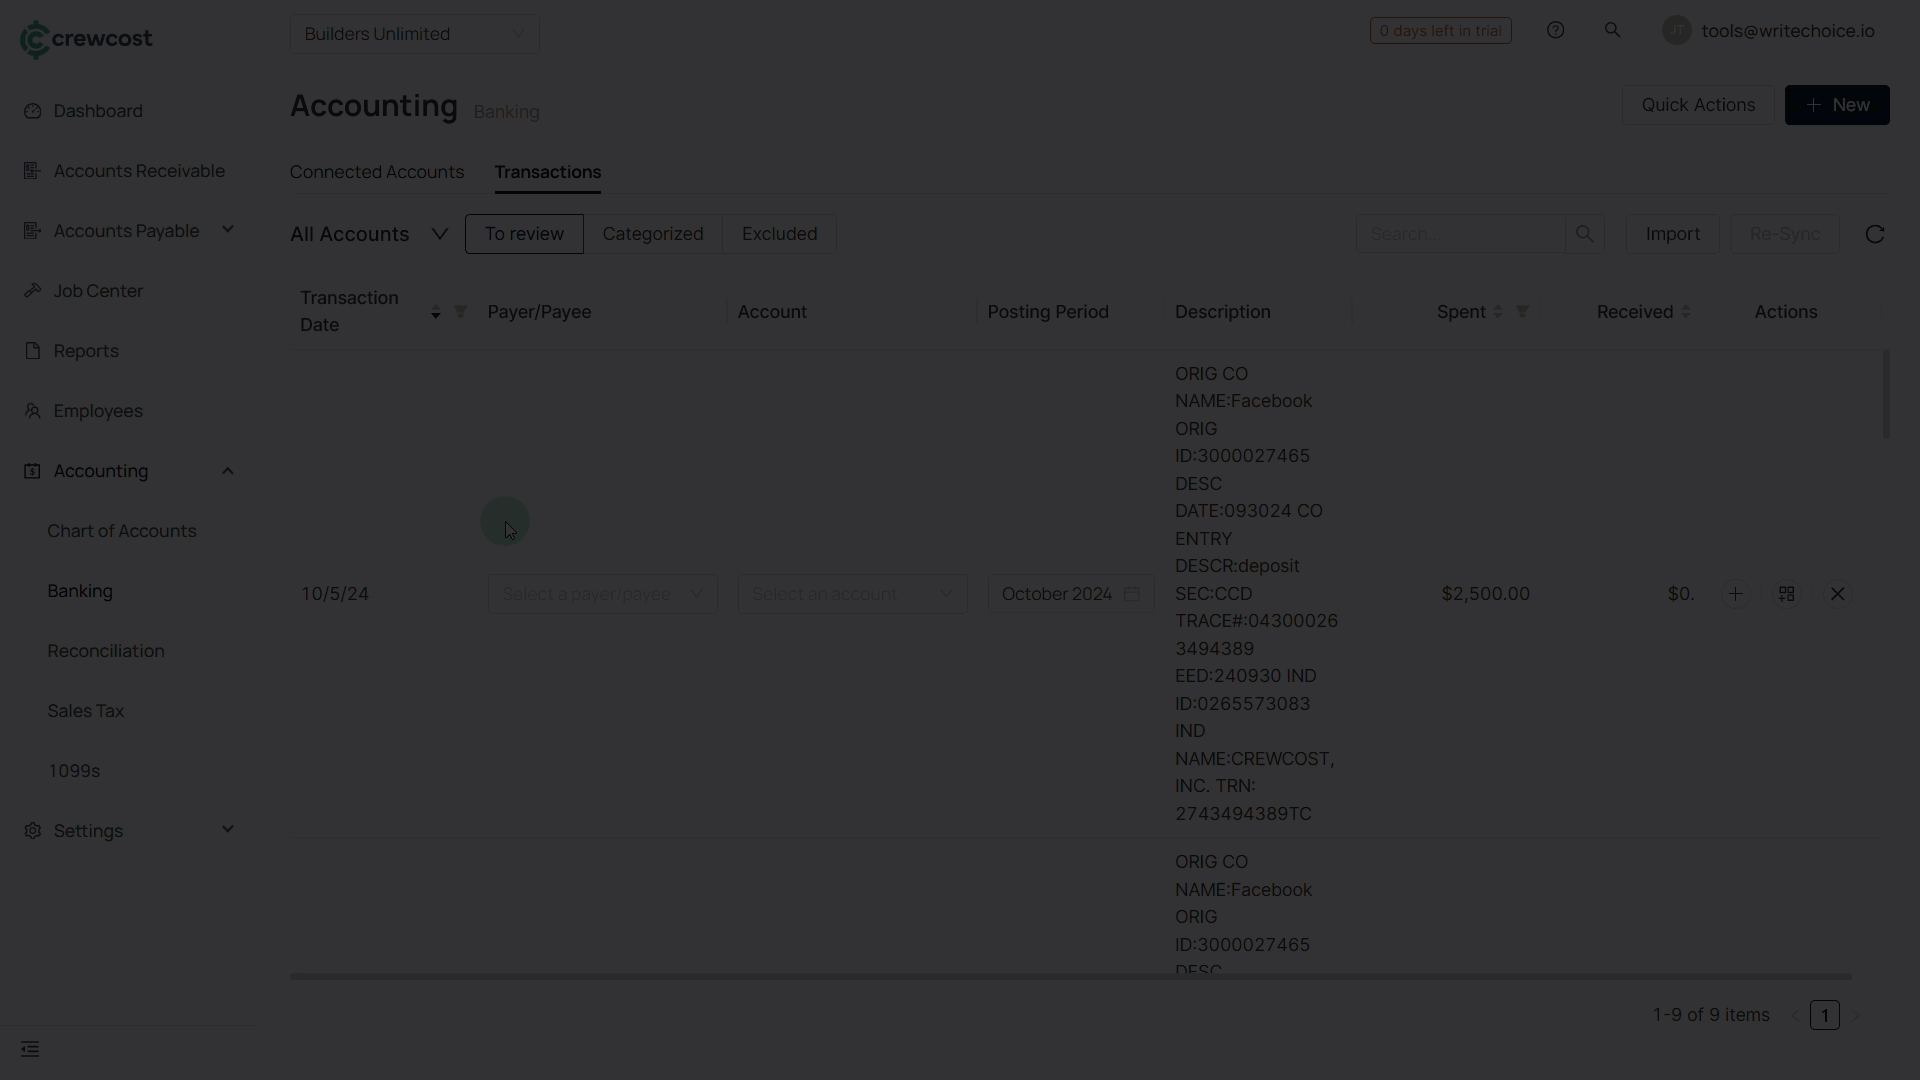Collapse the sidebar menu icon
Image resolution: width=1920 pixels, height=1080 pixels.
pos(30,1049)
